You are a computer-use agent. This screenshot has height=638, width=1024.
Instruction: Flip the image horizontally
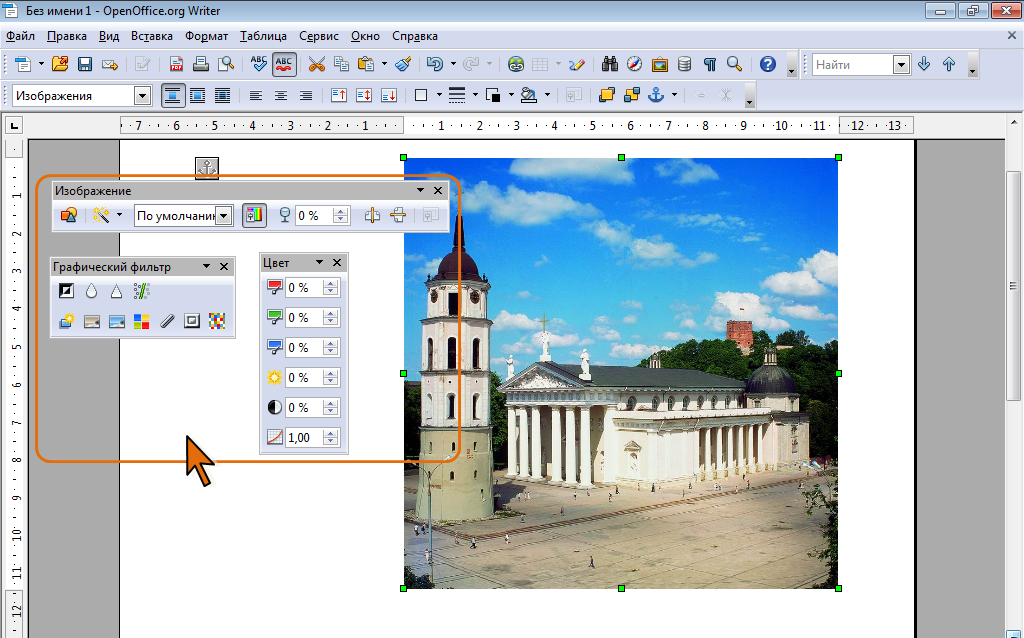point(372,215)
